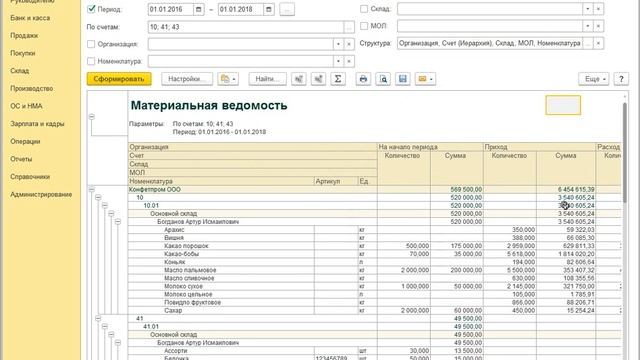Open report variants copy icon
Viewport: 640px width, 360px height.
click(228, 79)
